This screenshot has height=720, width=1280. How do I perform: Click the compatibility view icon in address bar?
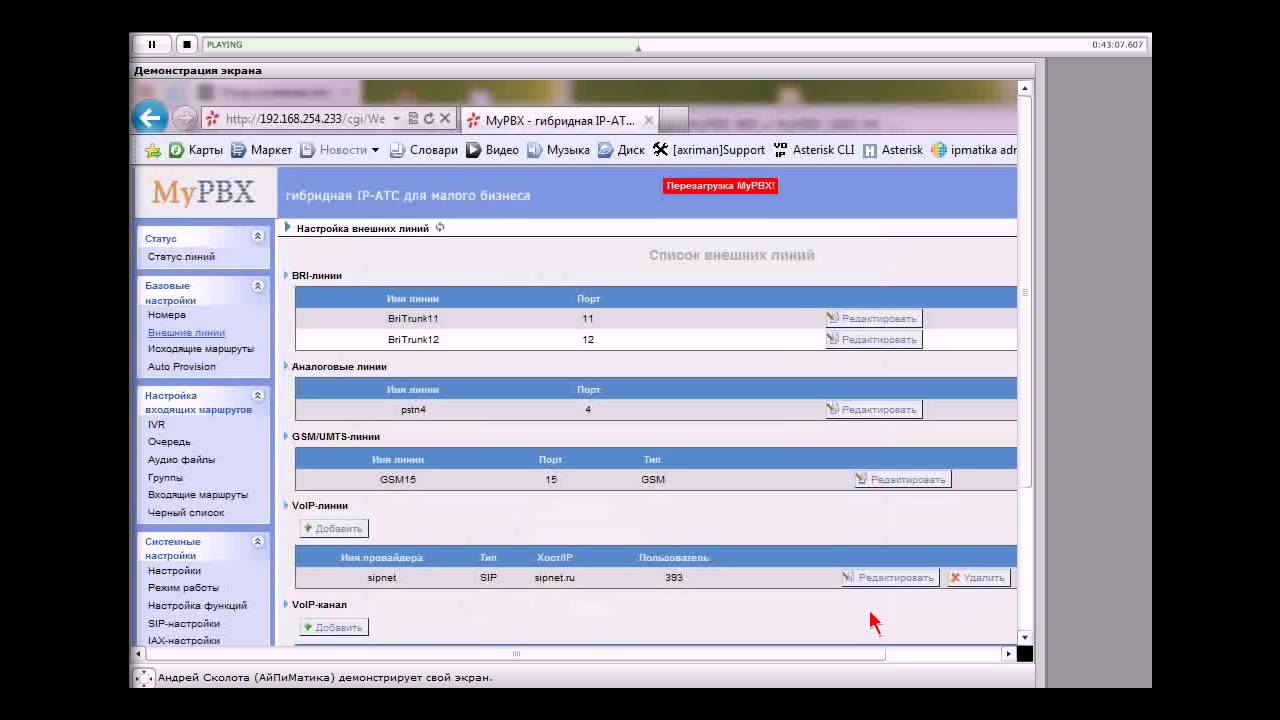[412, 119]
